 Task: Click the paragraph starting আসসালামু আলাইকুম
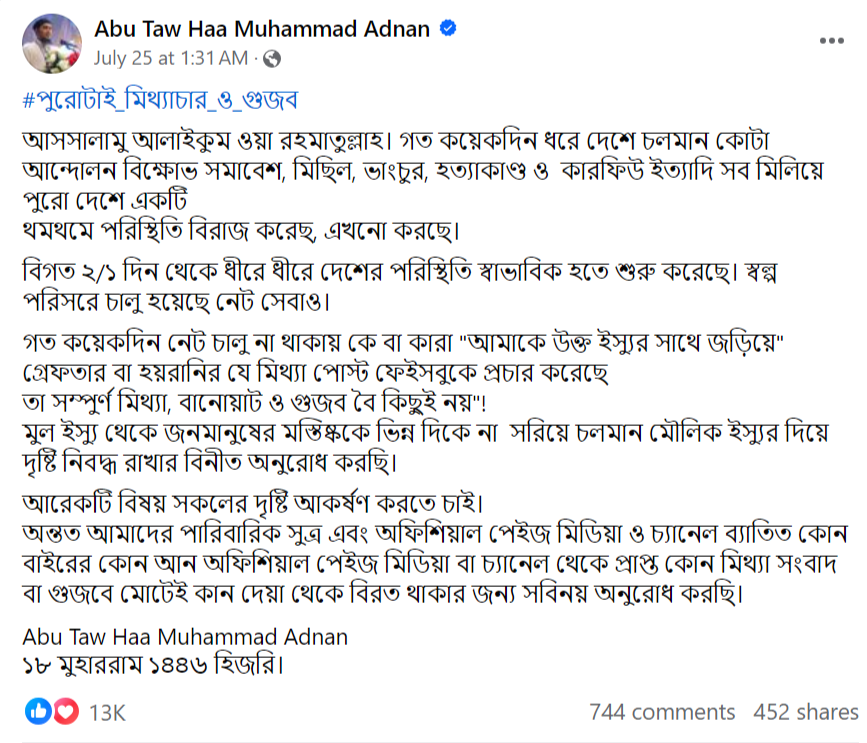click(423, 186)
